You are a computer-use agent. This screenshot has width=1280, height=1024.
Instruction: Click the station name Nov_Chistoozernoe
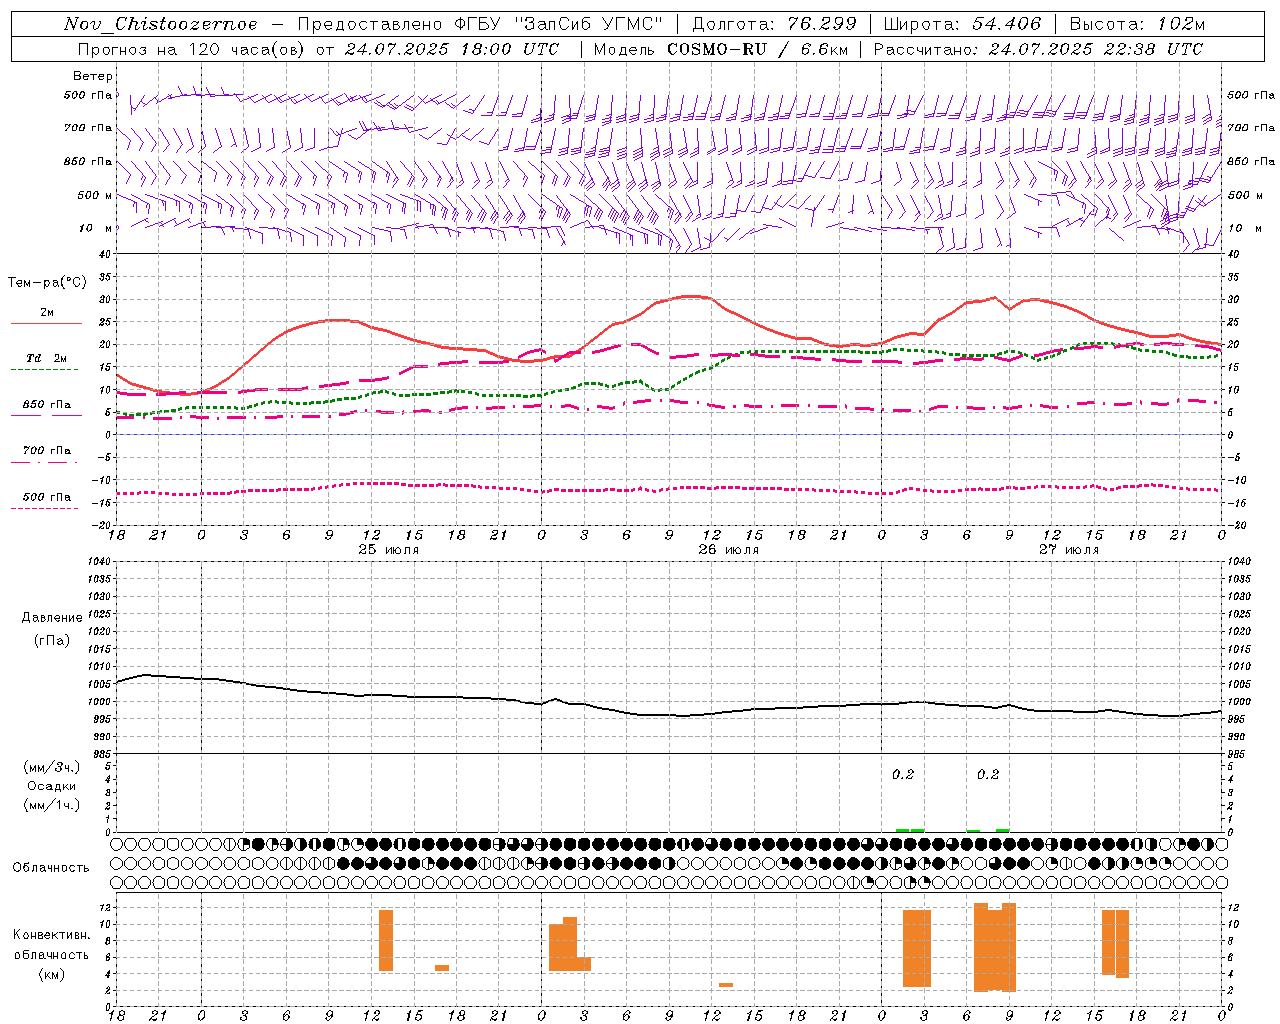click(160, 24)
